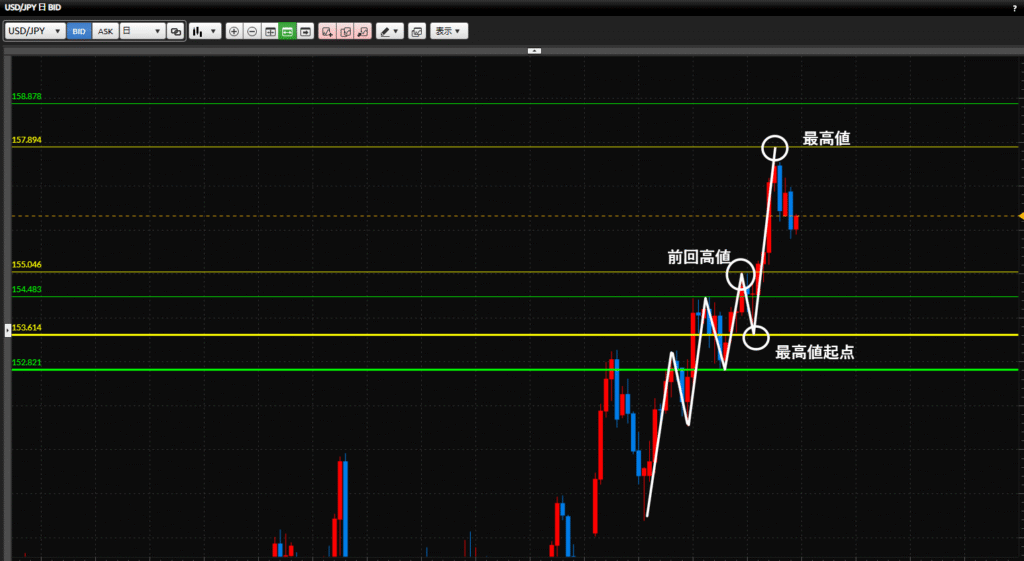This screenshot has width=1024, height=561.
Task: Open the USD/JPY currency pair dropdown
Action: (x=35, y=31)
